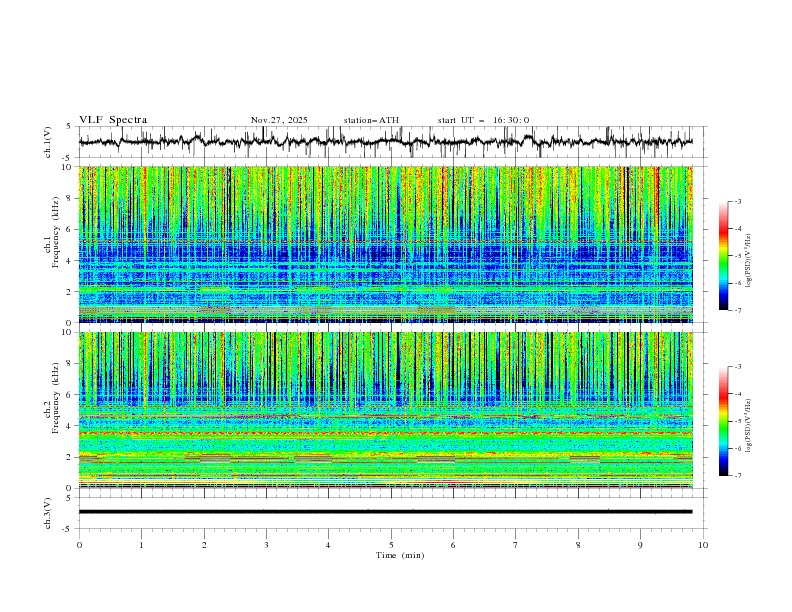Click the time axis tick '8'
This screenshot has height=612, width=792.
pos(578,545)
